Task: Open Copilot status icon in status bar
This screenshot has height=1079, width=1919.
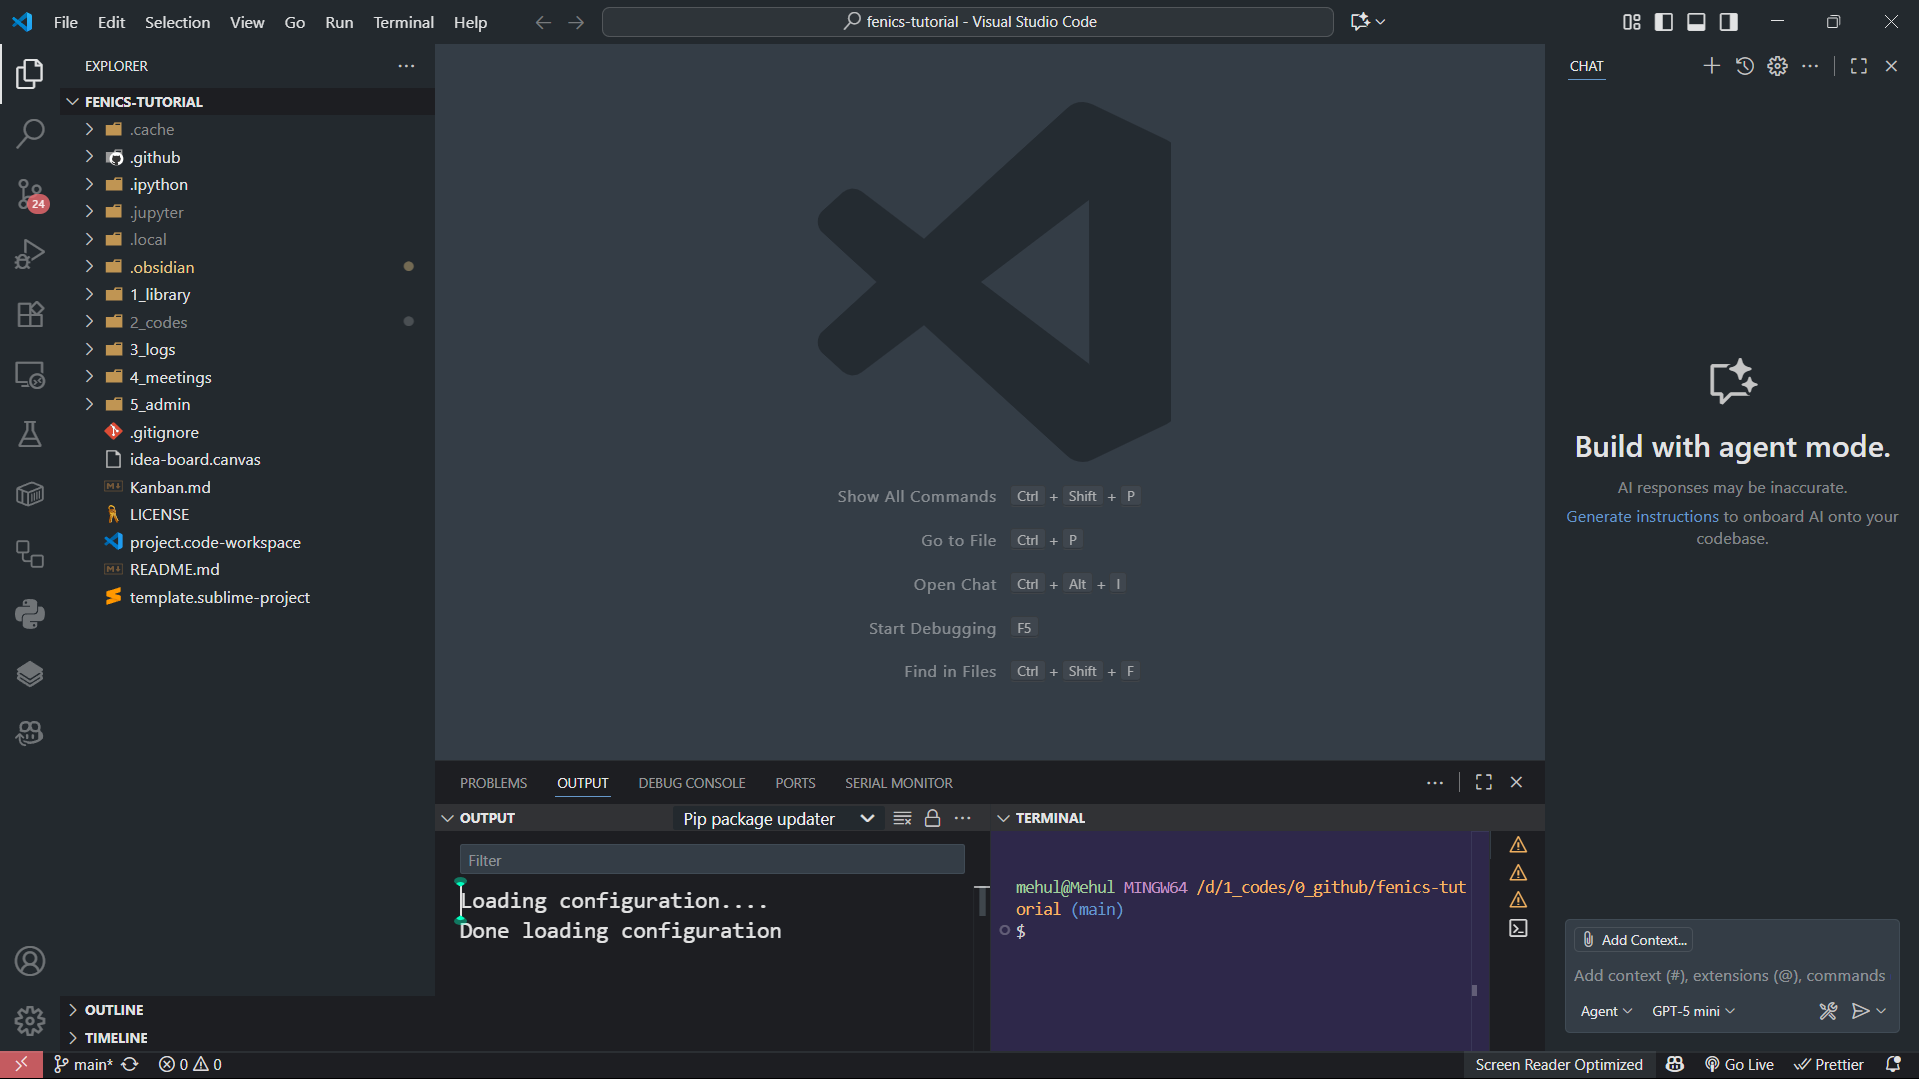Action: 1675,1065
